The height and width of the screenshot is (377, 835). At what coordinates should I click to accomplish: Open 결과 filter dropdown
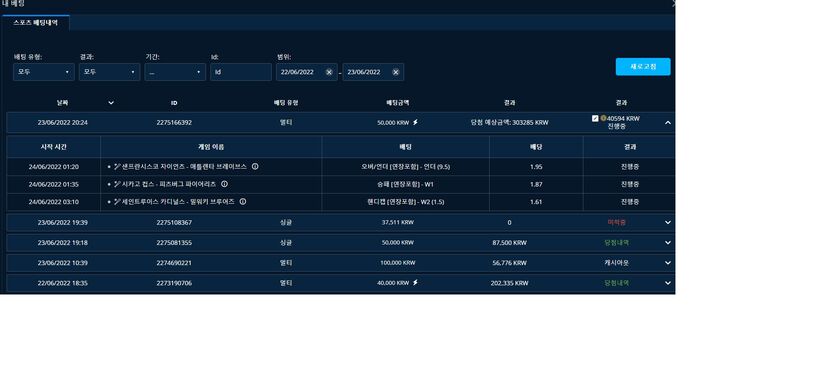tap(109, 72)
